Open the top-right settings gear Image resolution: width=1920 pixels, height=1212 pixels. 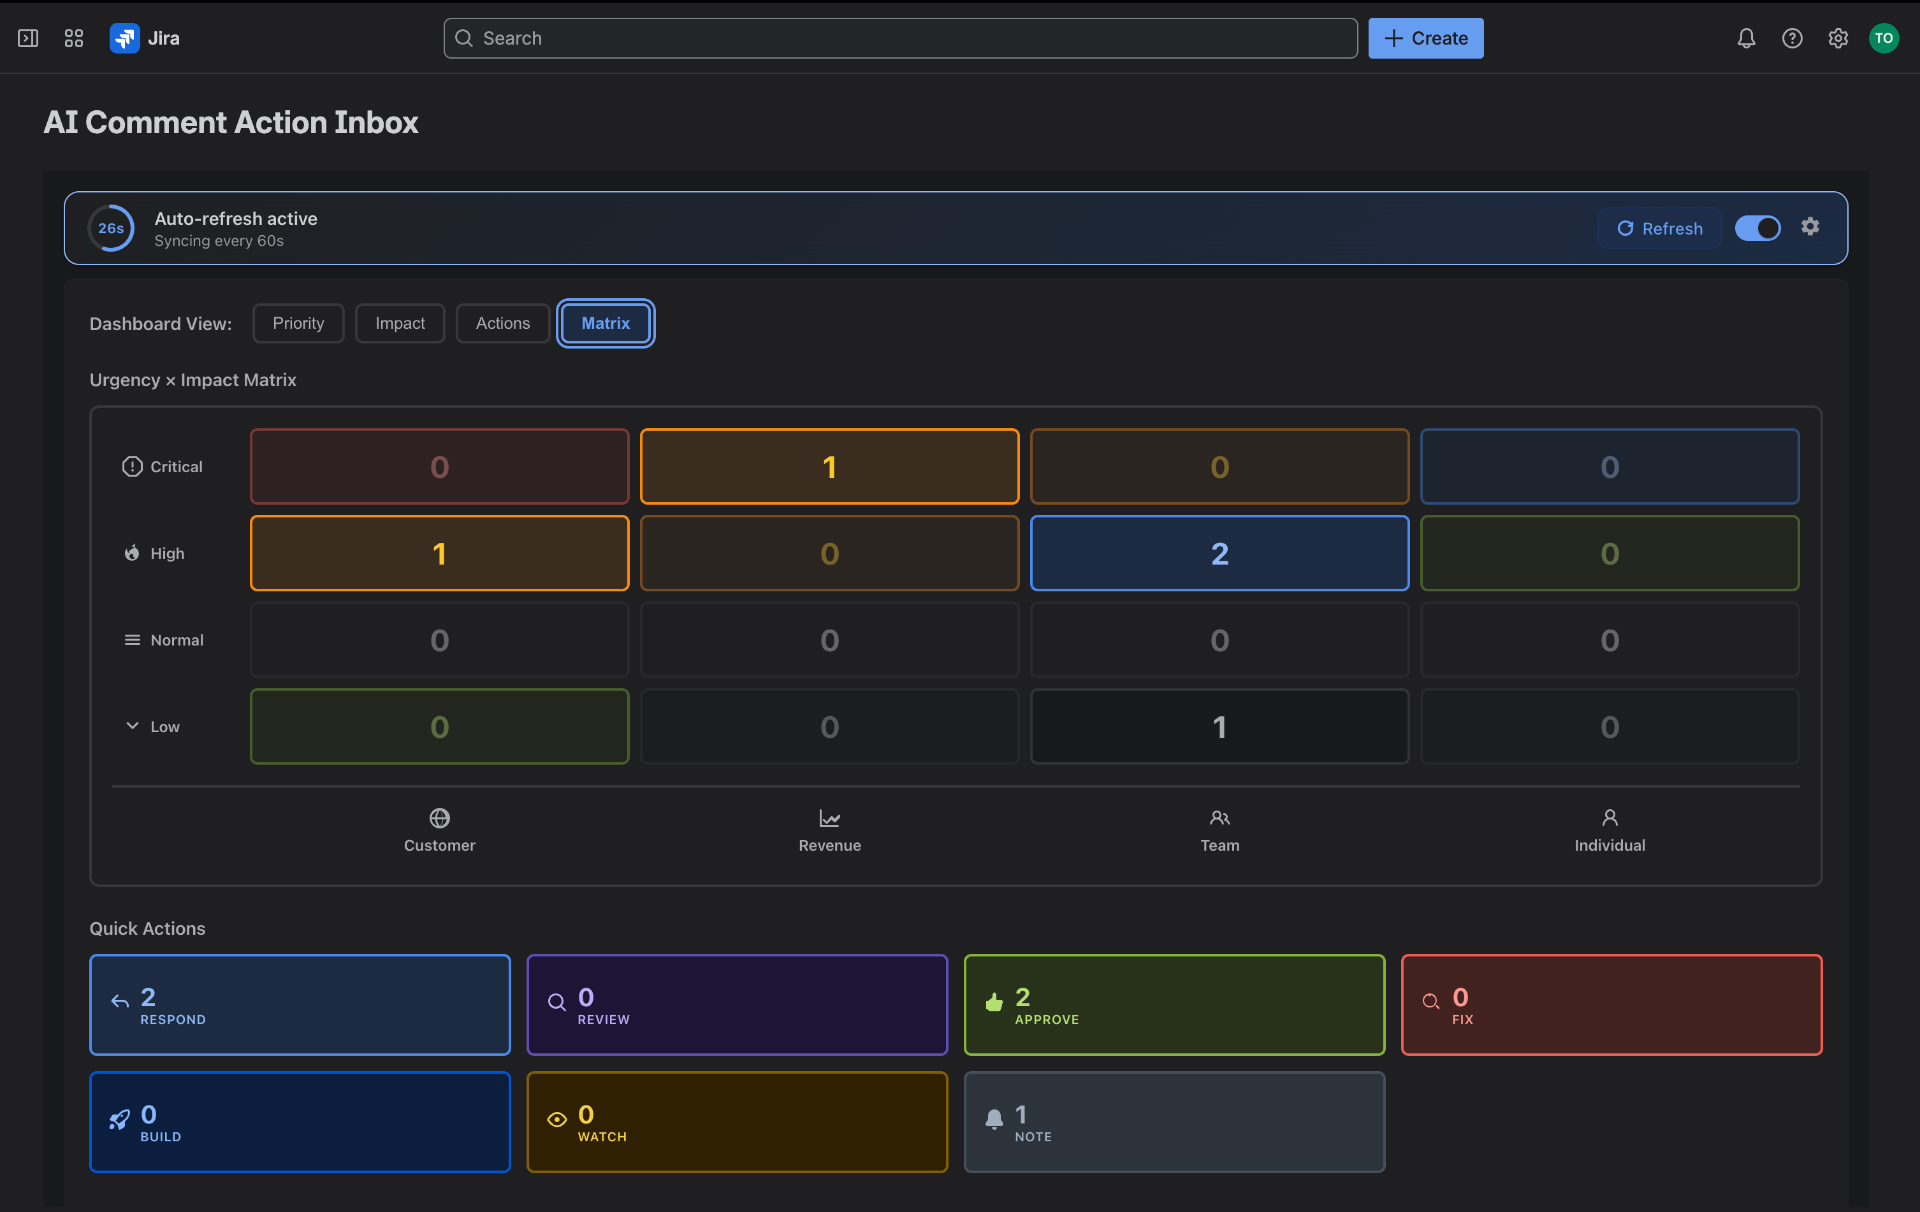pyautogui.click(x=1838, y=38)
